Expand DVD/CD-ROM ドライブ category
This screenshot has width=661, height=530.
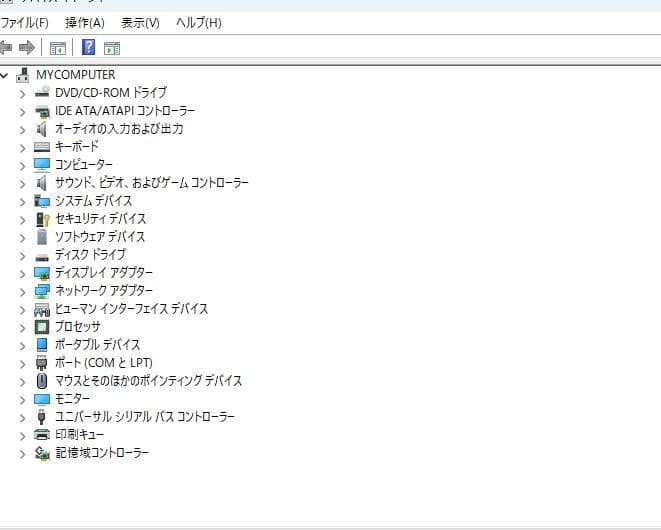[x=23, y=94]
